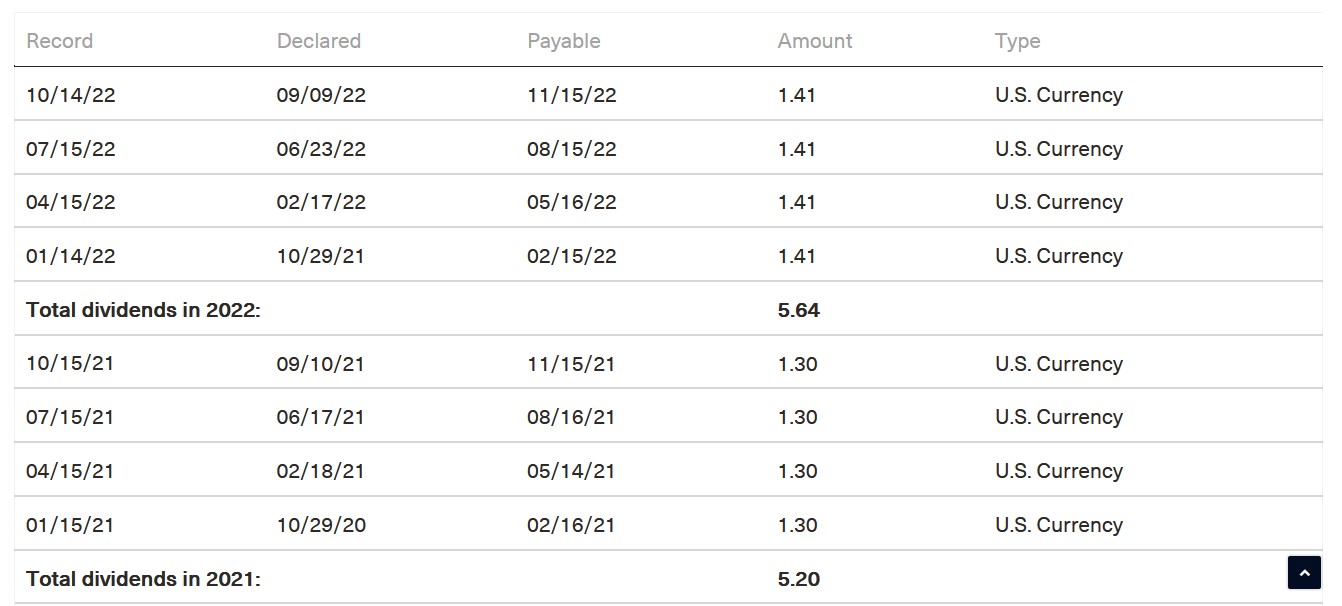Select the 5.64 total amount

798,310
